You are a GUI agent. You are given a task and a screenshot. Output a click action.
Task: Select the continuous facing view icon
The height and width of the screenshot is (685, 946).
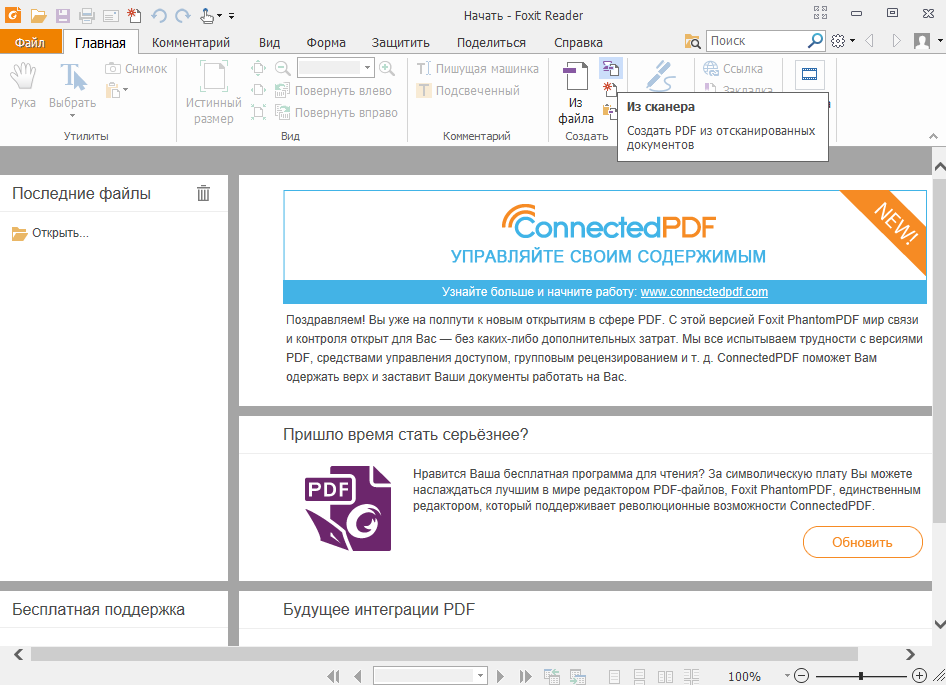coord(691,677)
